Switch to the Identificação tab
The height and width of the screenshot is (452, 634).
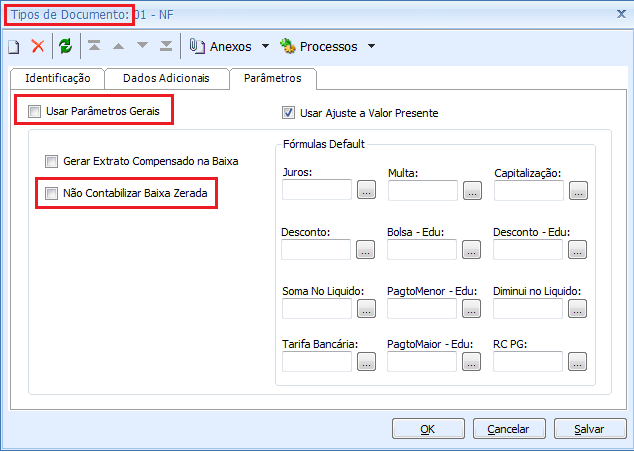[57, 78]
